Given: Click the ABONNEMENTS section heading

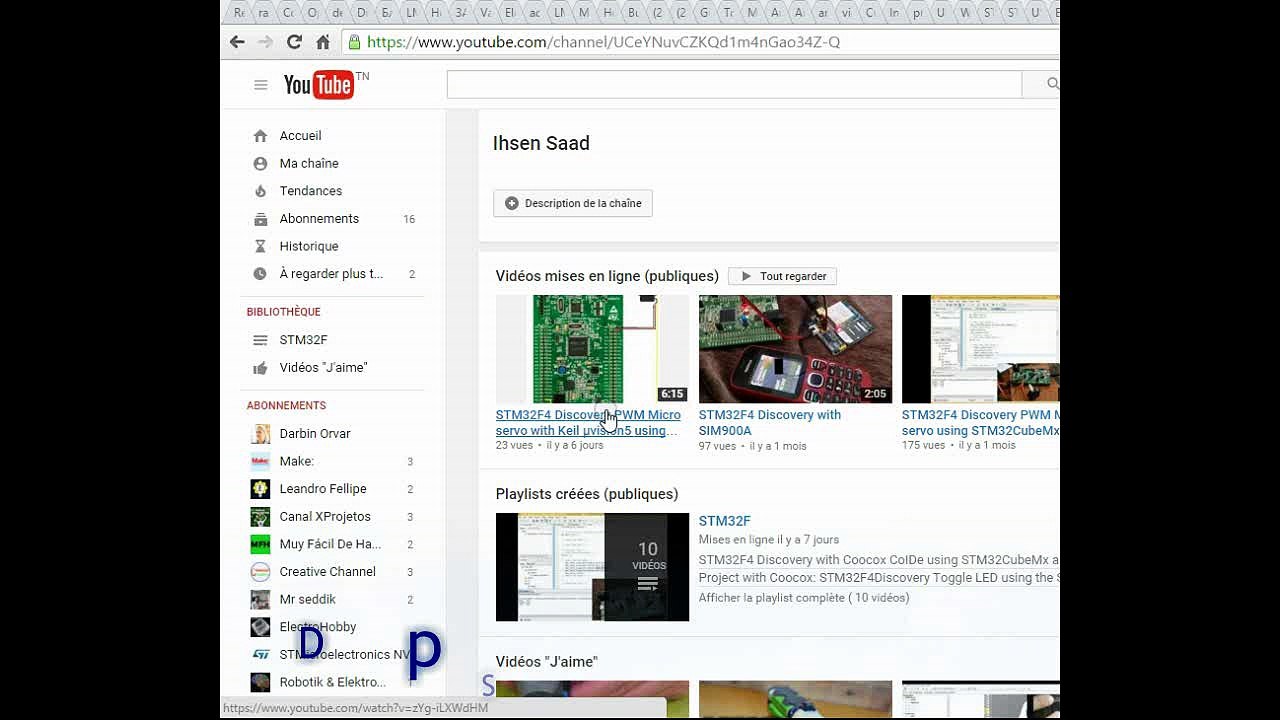Looking at the screenshot, I should tap(286, 406).
